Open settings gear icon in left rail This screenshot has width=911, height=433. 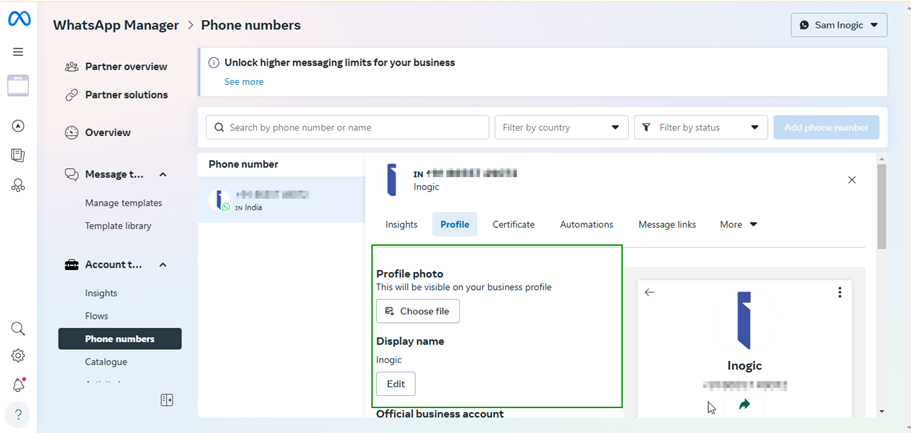point(18,356)
